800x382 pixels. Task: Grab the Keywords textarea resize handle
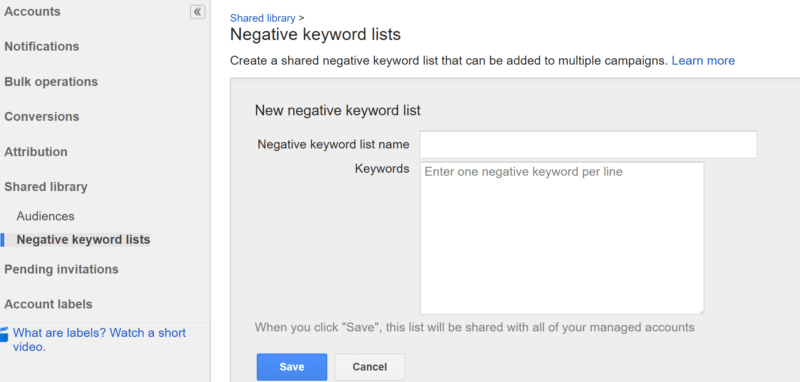[701, 311]
